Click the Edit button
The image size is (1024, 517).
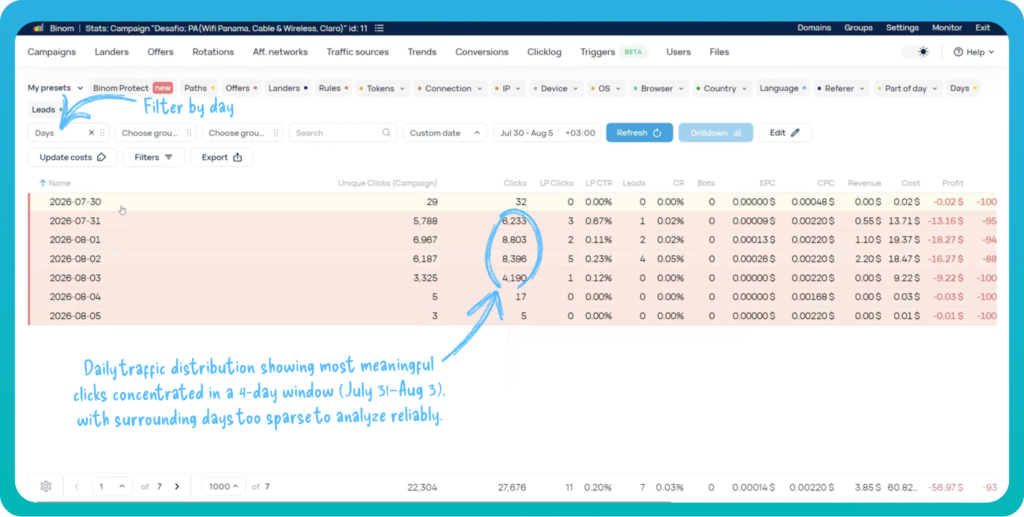tap(785, 133)
